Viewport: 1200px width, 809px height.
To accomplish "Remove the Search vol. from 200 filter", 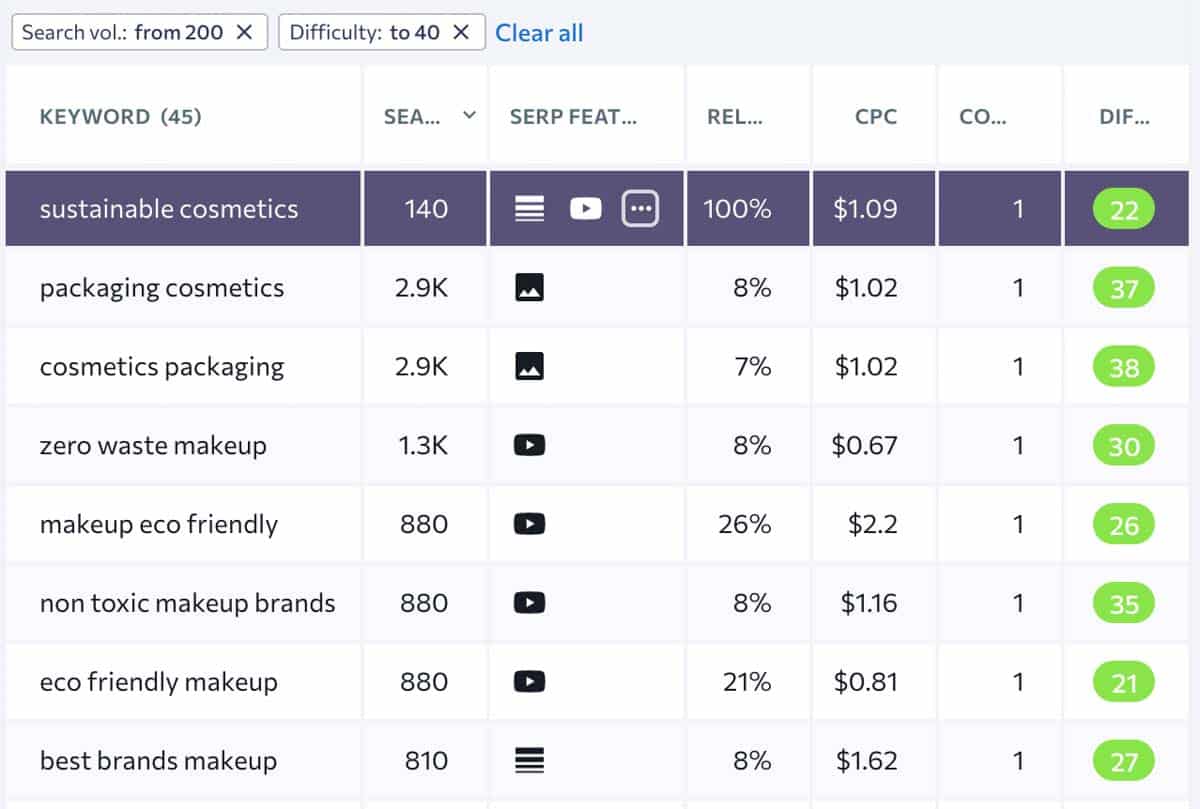I will point(244,32).
